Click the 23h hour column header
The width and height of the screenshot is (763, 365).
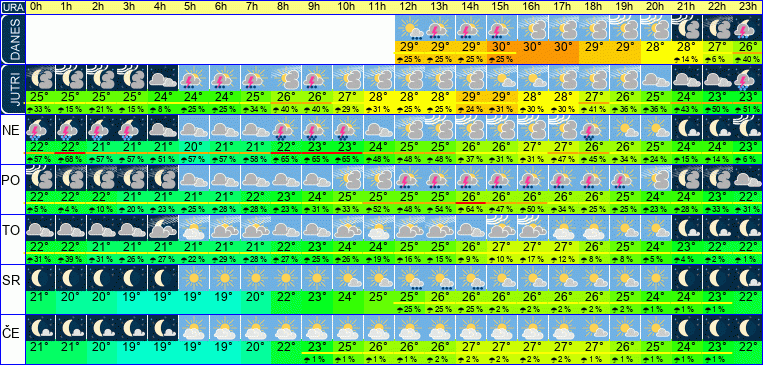click(747, 7)
